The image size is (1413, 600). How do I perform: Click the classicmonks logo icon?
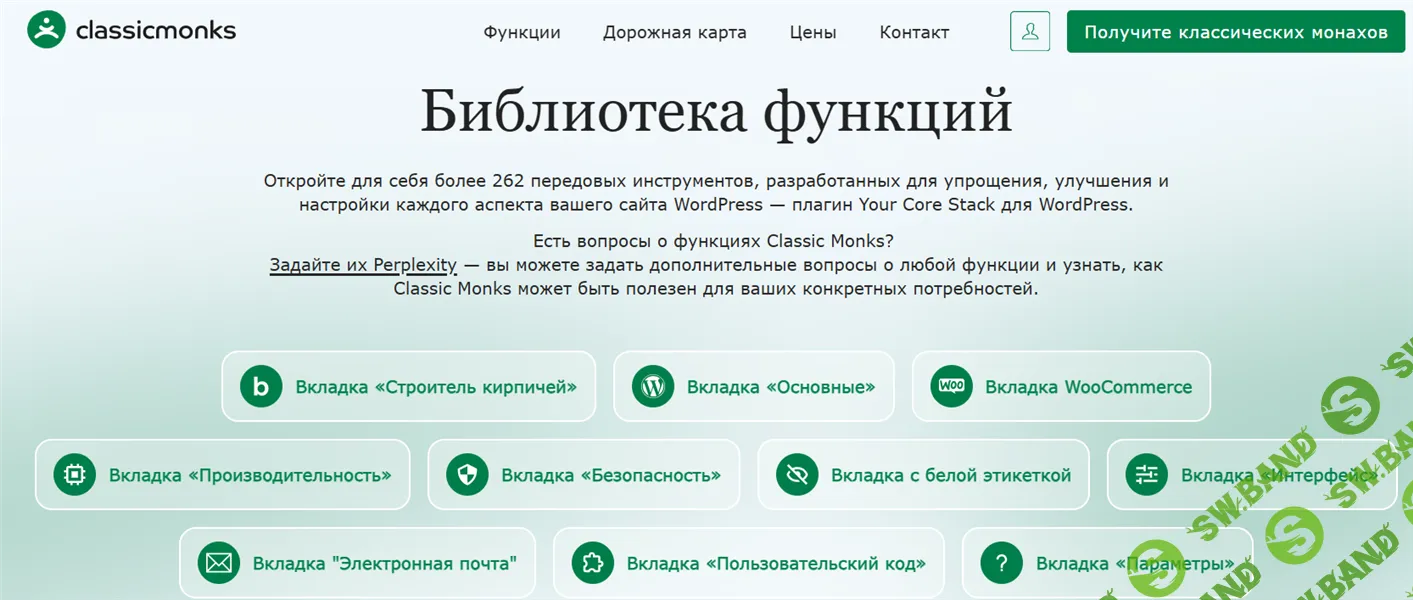tap(46, 31)
